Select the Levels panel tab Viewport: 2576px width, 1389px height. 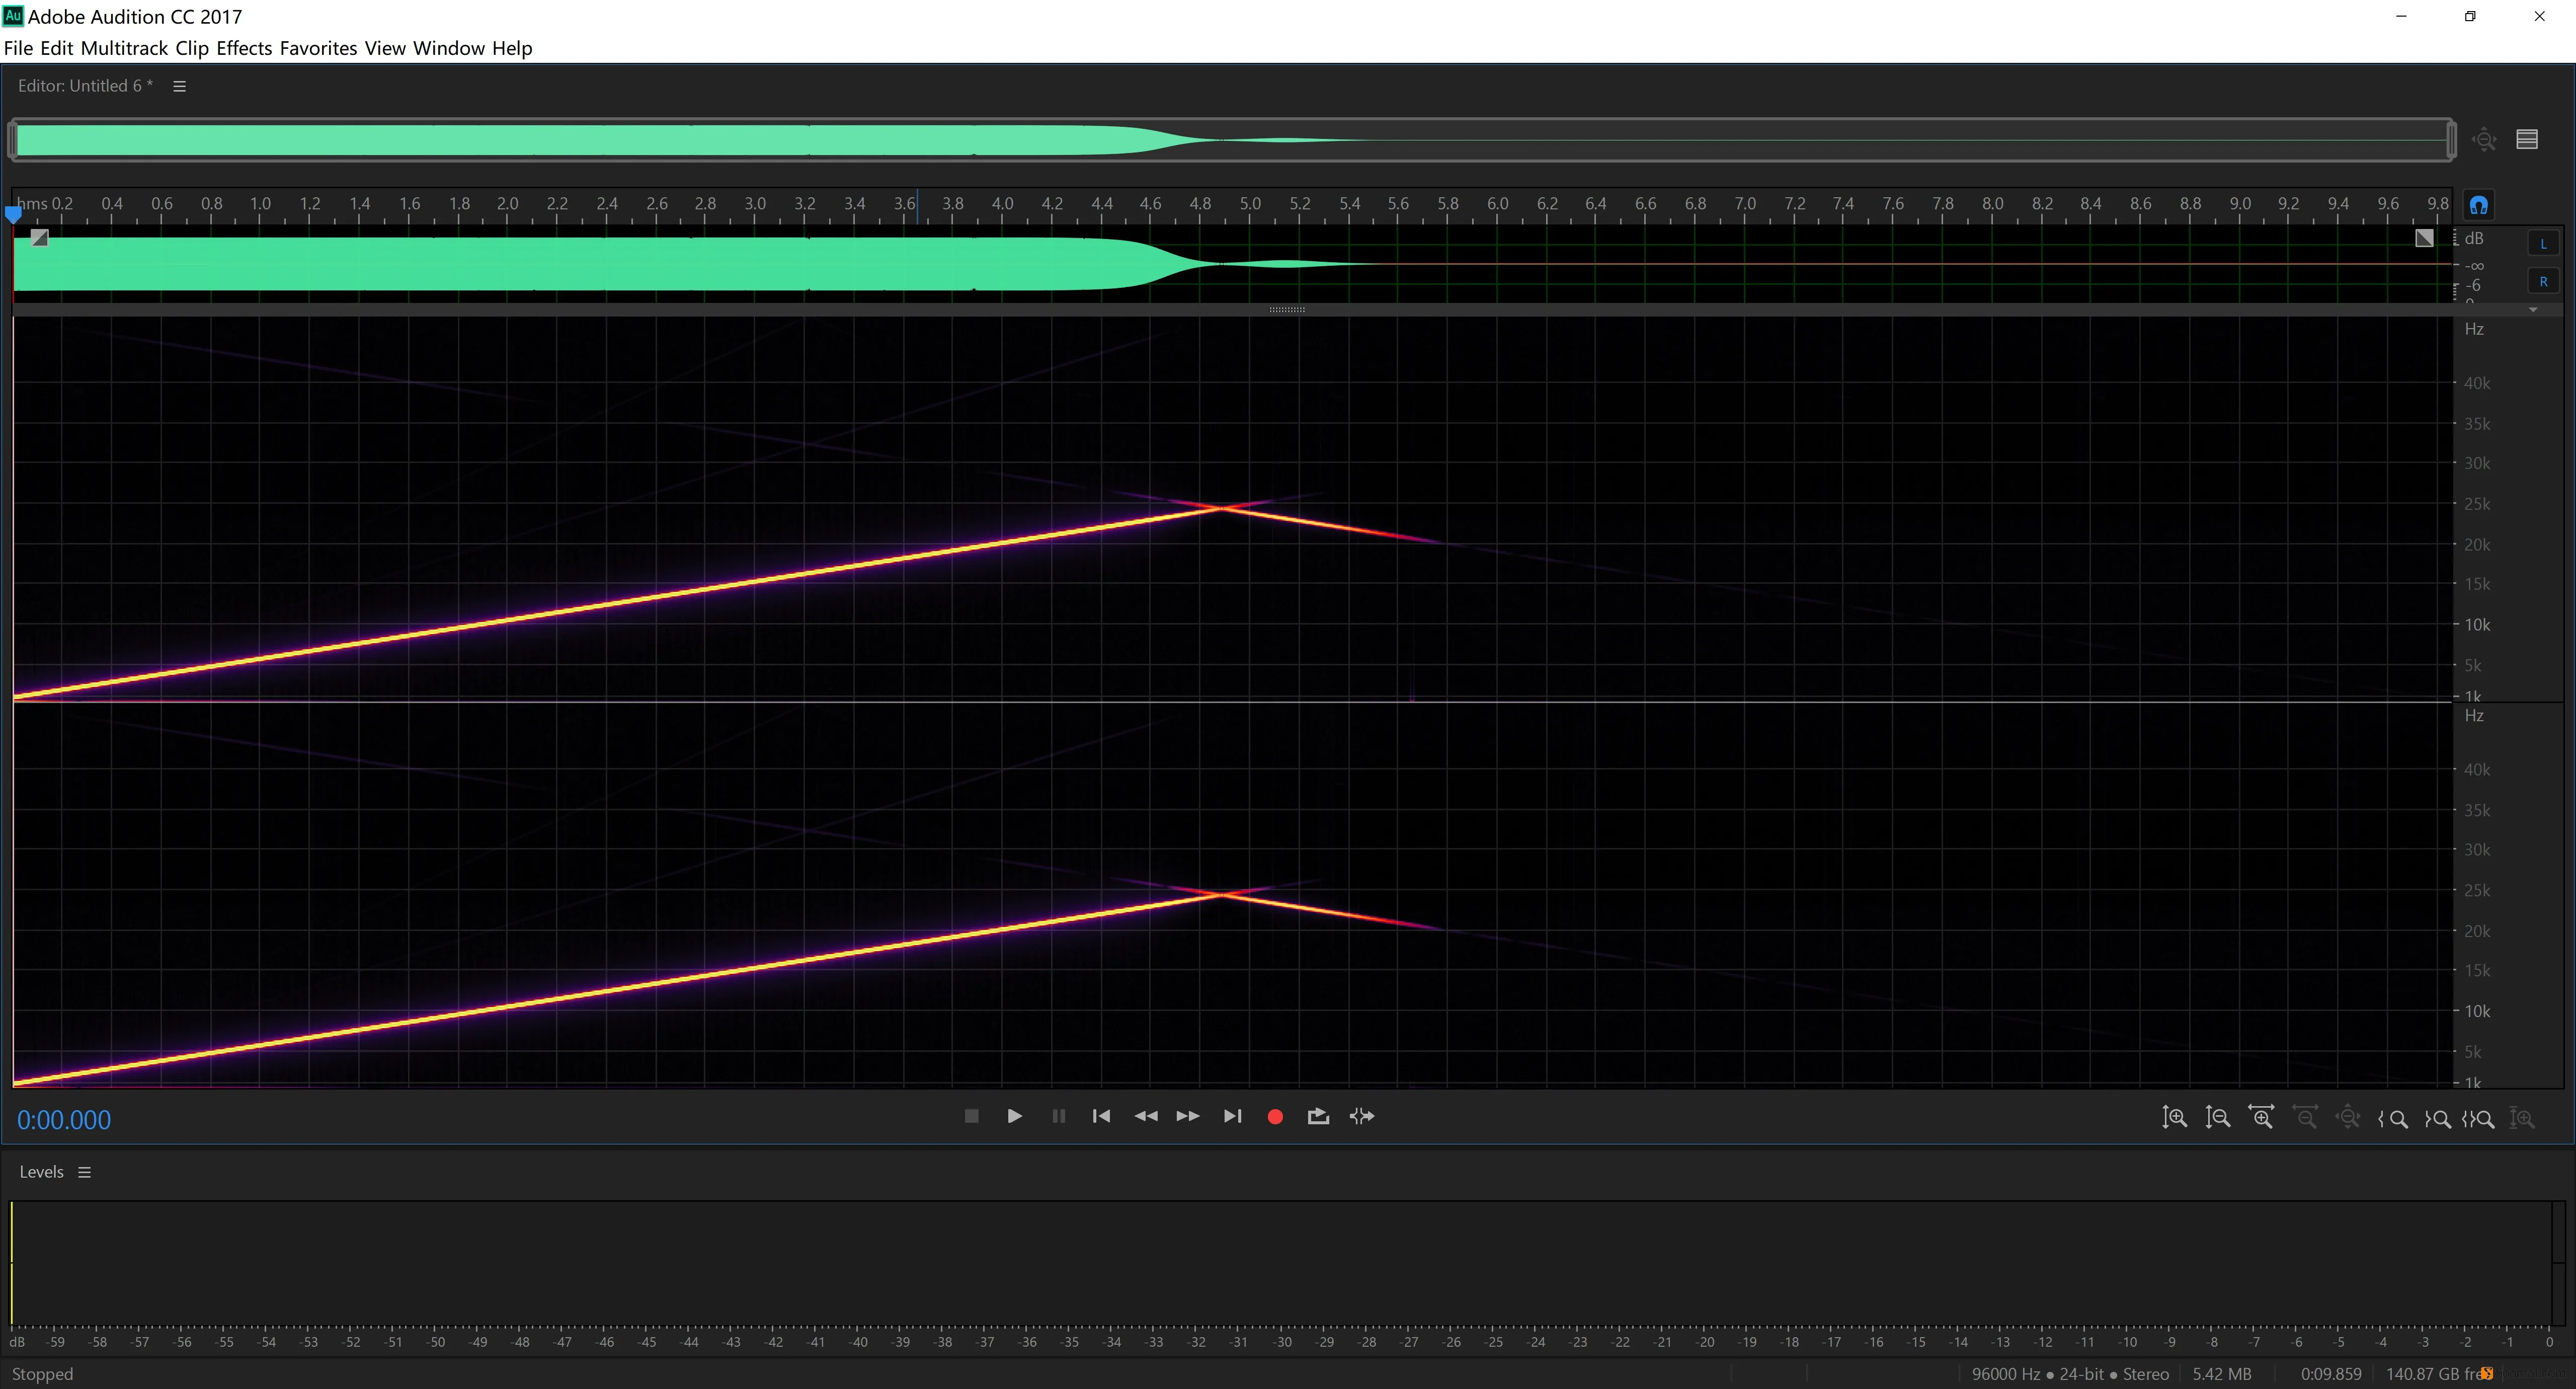pyautogui.click(x=41, y=1172)
